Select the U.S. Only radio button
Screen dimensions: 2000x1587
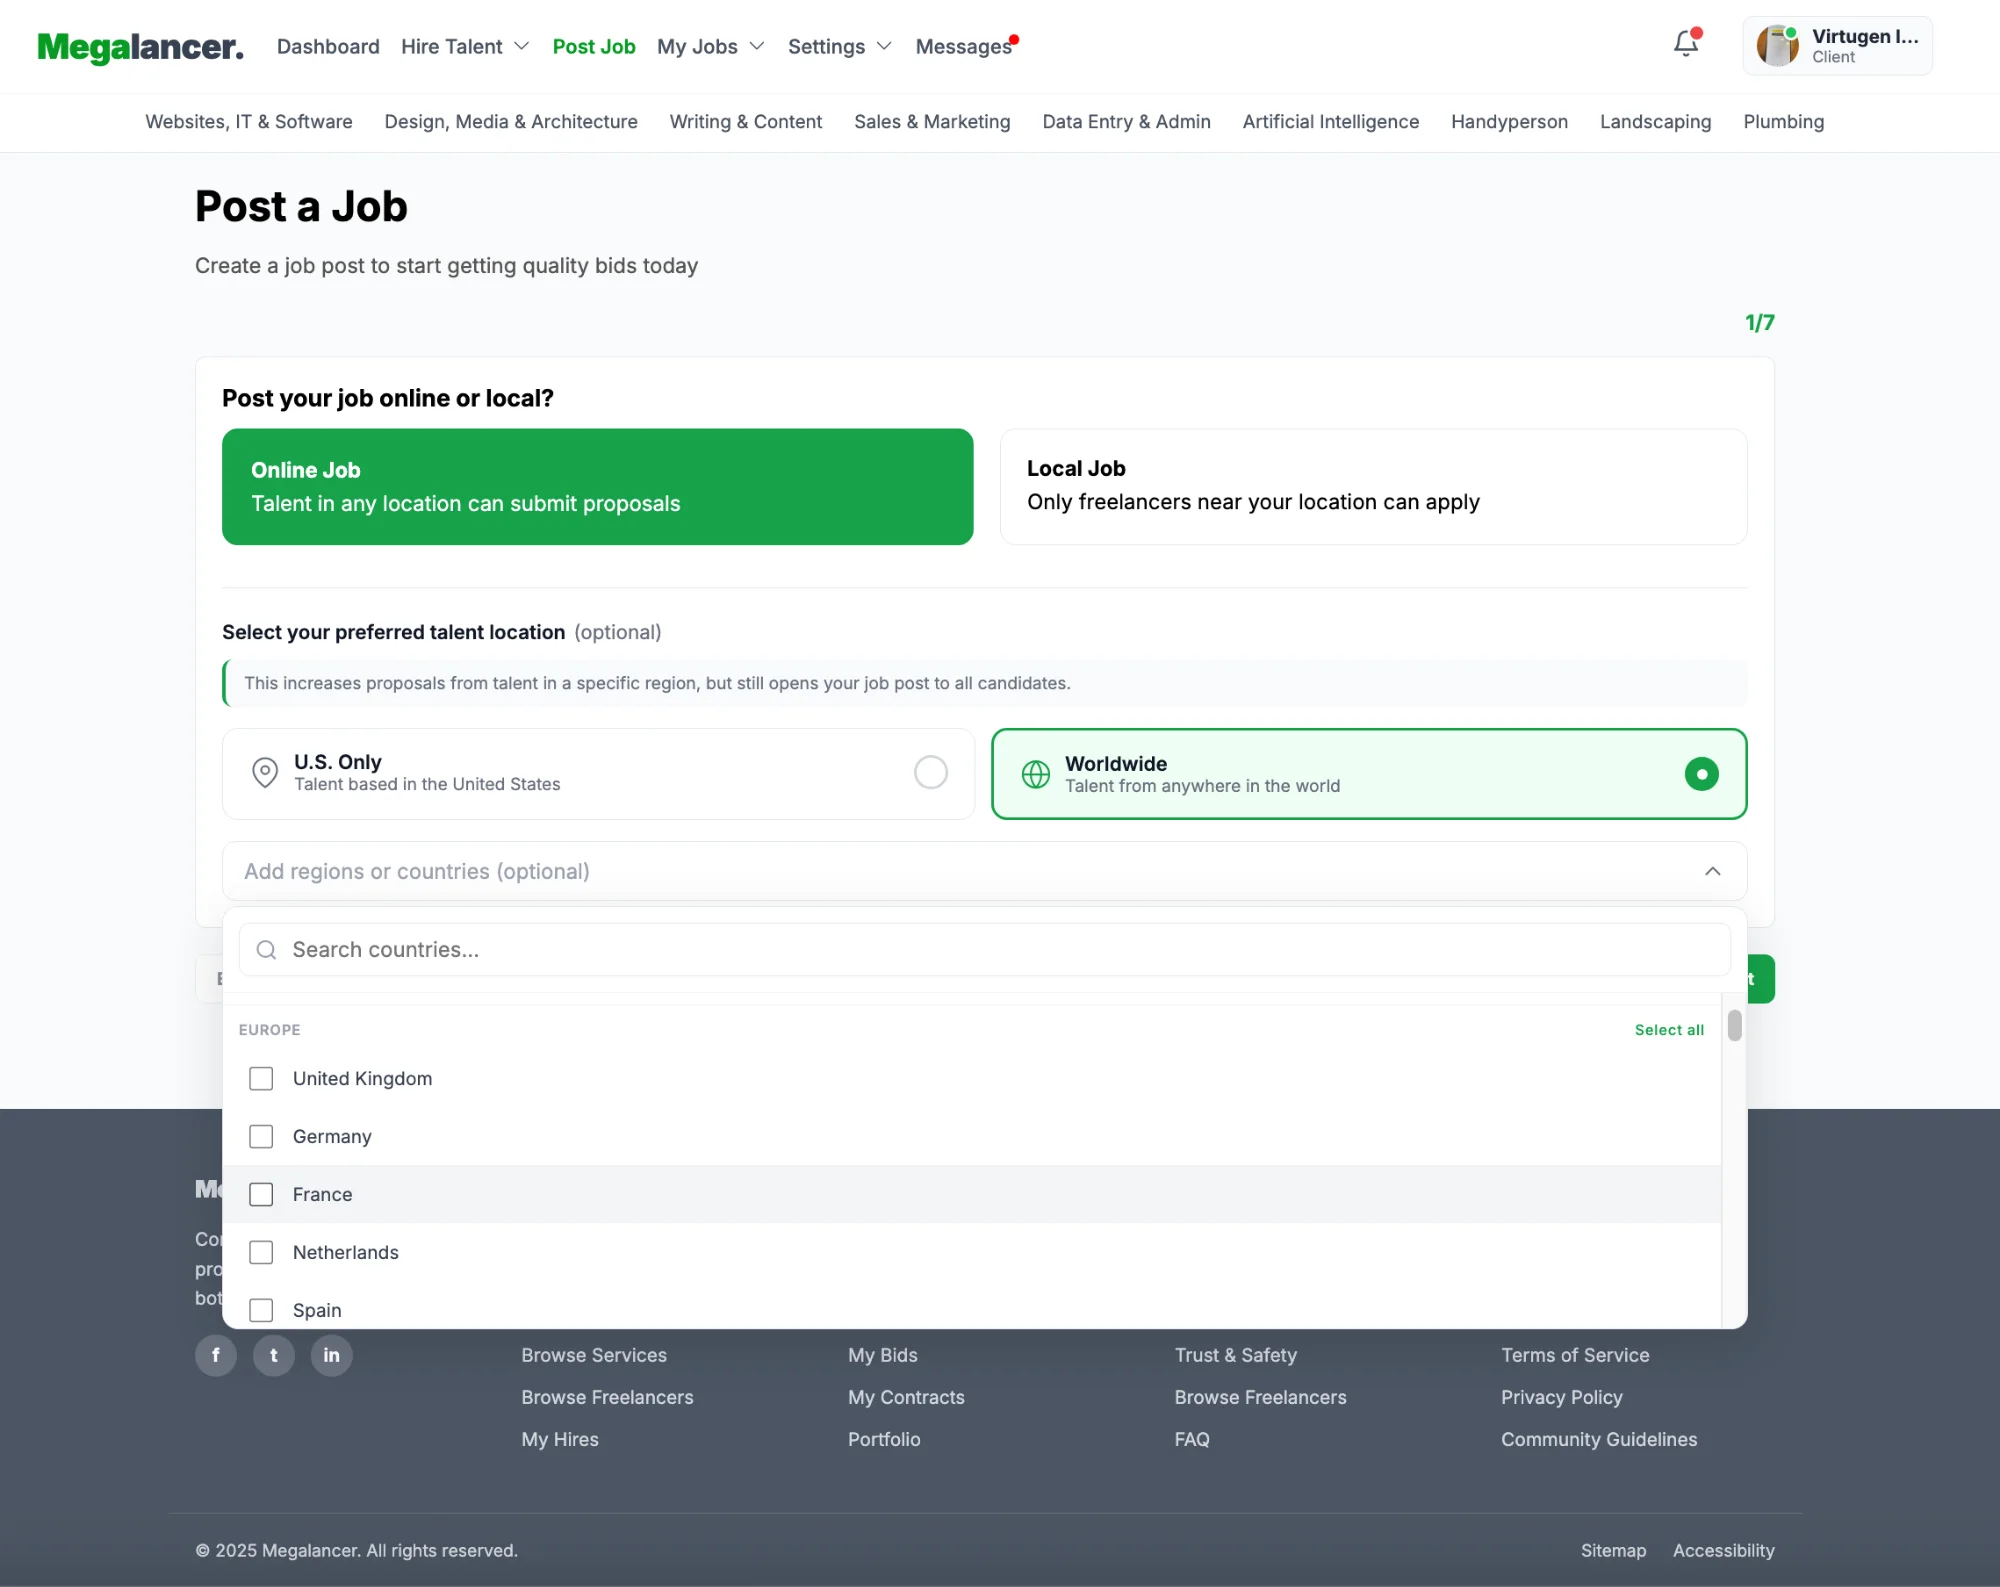930,772
